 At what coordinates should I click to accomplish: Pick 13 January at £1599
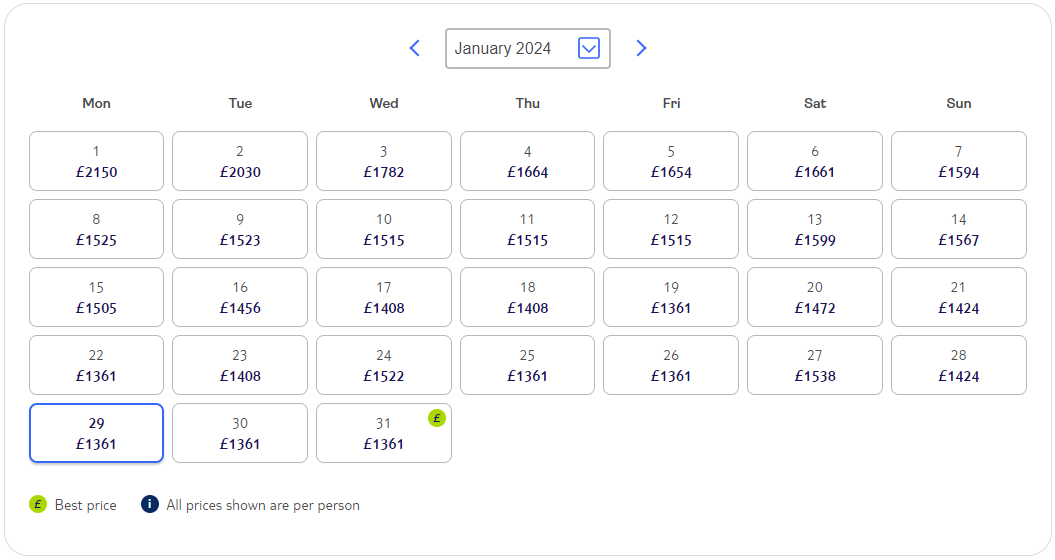(815, 229)
